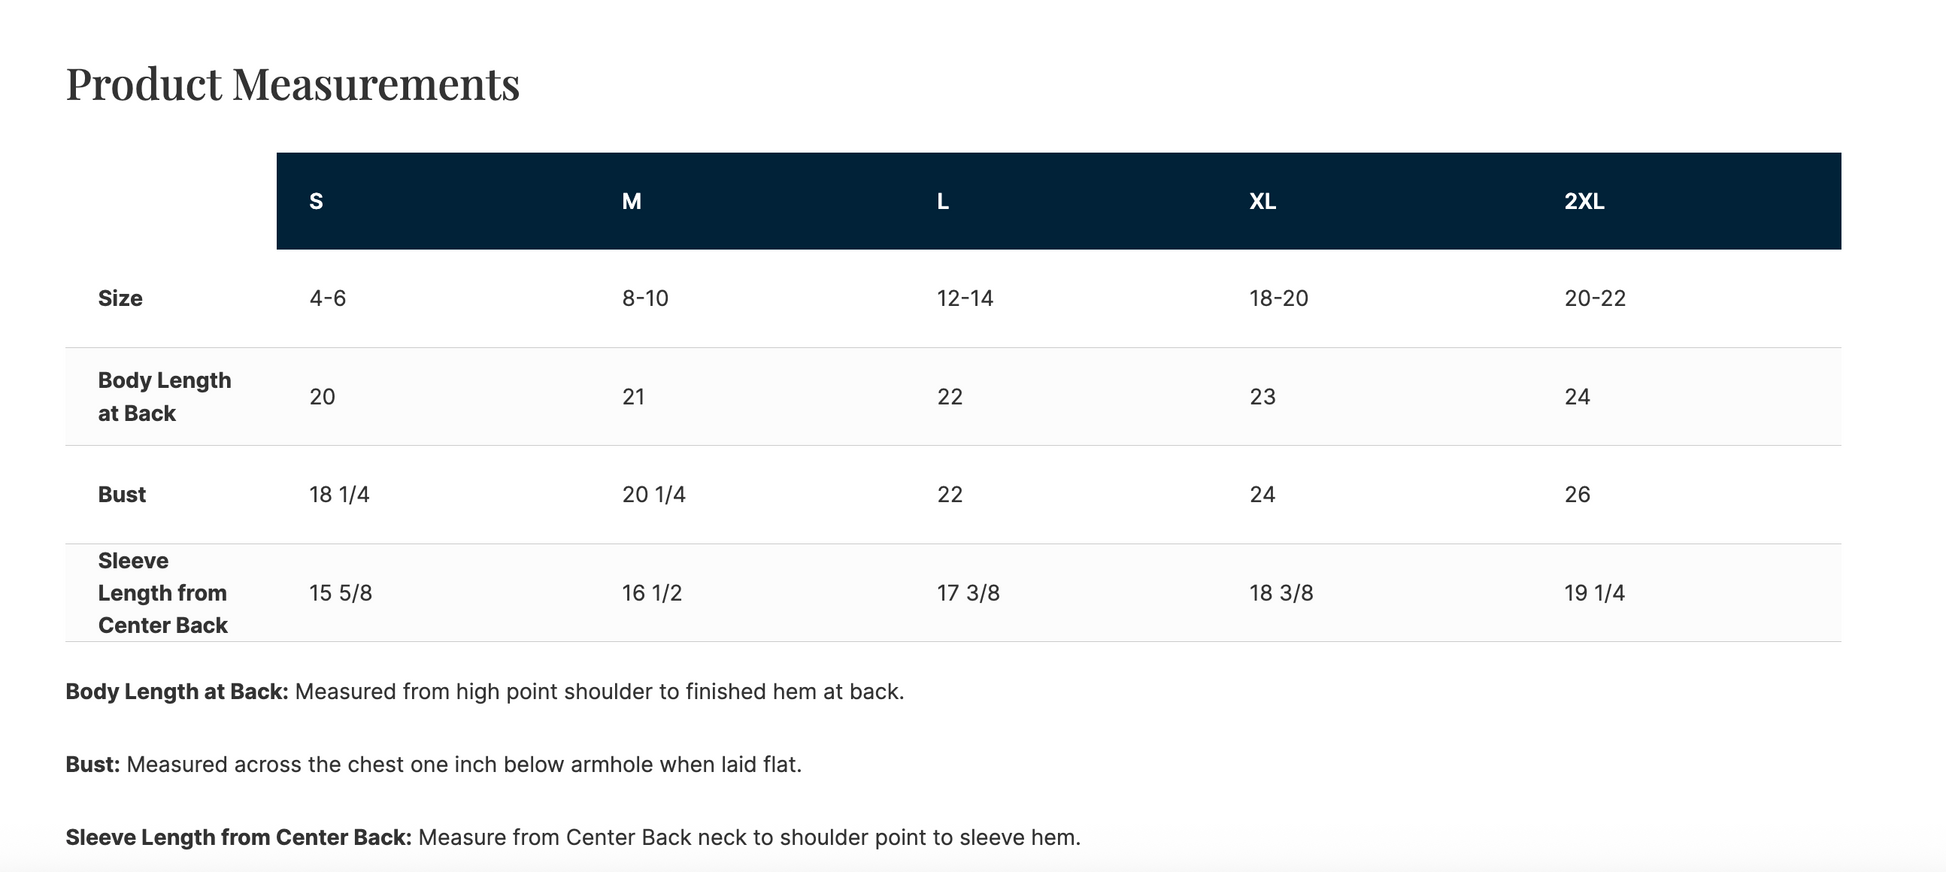Select the S size column header
The width and height of the screenshot is (1946, 872).
pyautogui.click(x=316, y=202)
